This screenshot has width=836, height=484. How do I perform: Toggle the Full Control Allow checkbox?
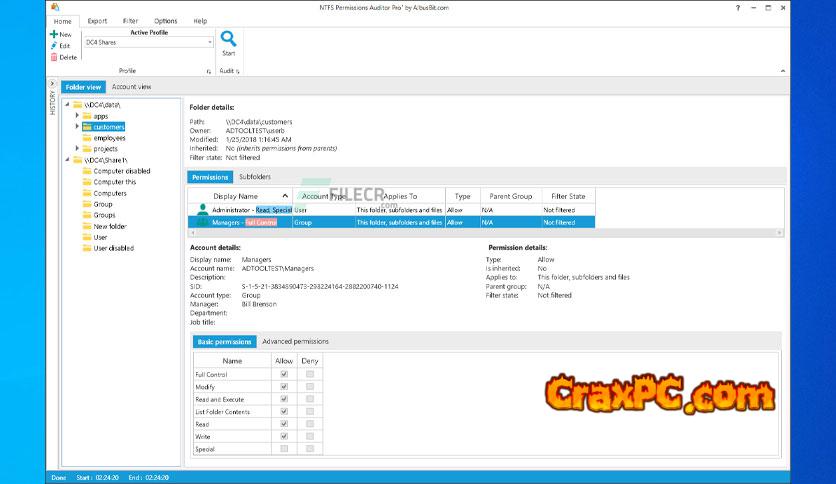[x=285, y=374]
